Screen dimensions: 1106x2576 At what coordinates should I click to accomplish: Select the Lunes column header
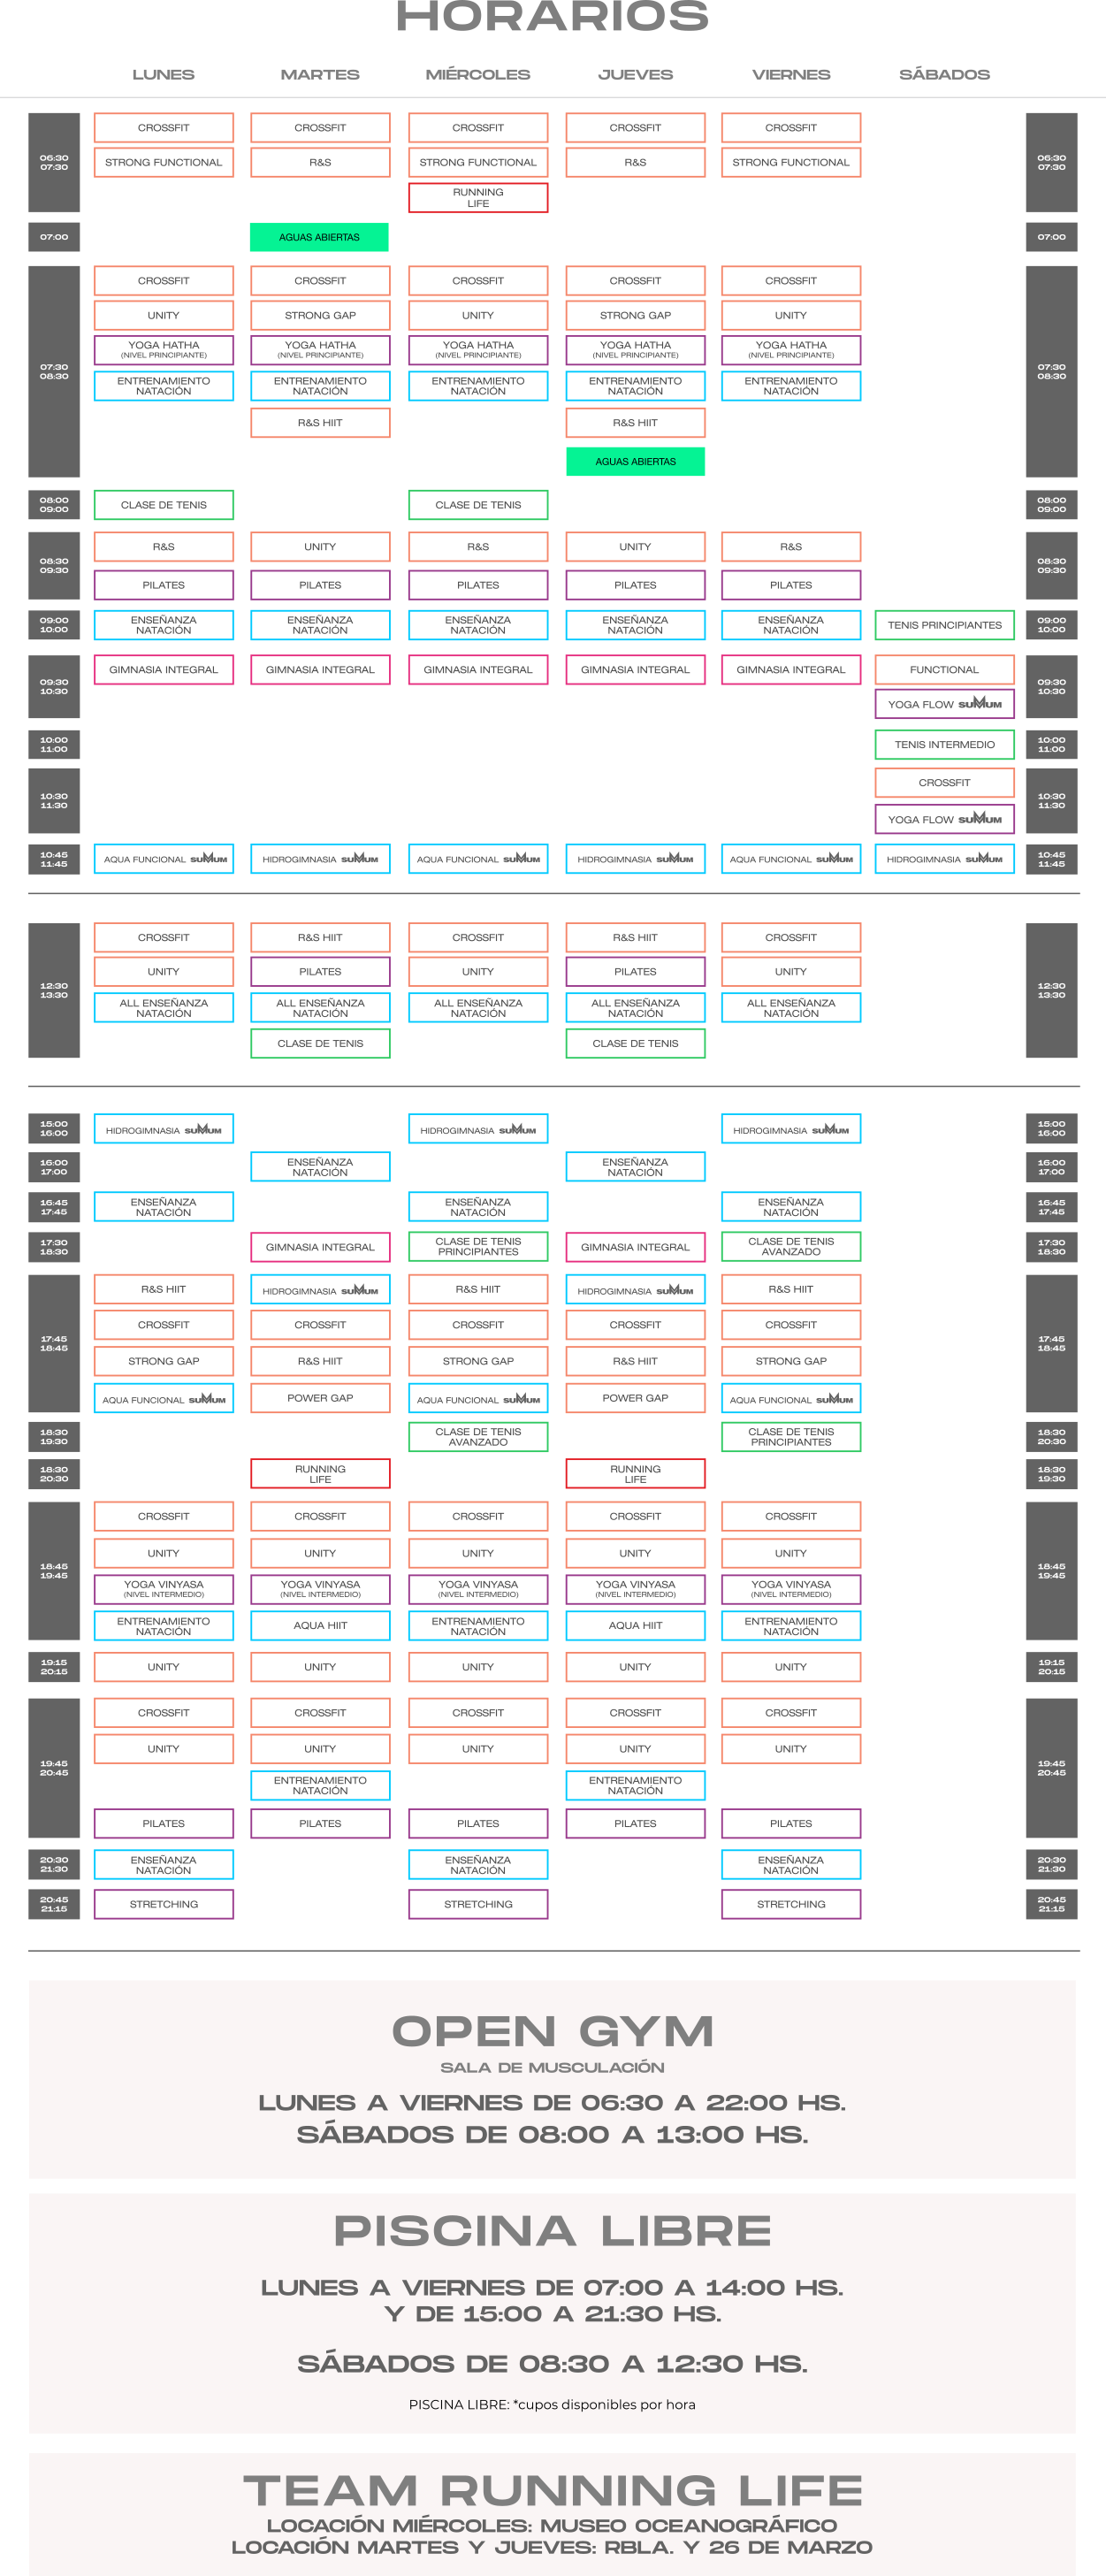163,74
